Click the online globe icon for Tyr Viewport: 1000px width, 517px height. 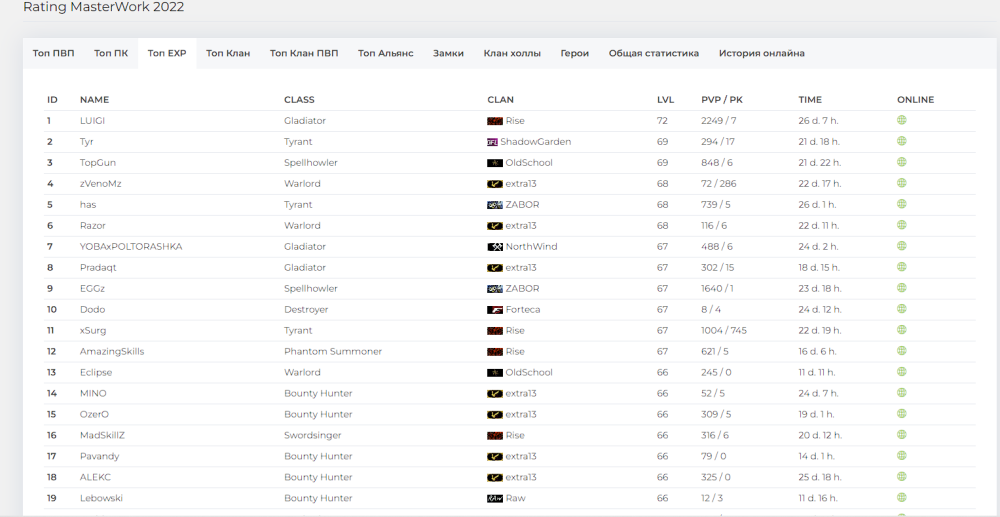point(902,141)
